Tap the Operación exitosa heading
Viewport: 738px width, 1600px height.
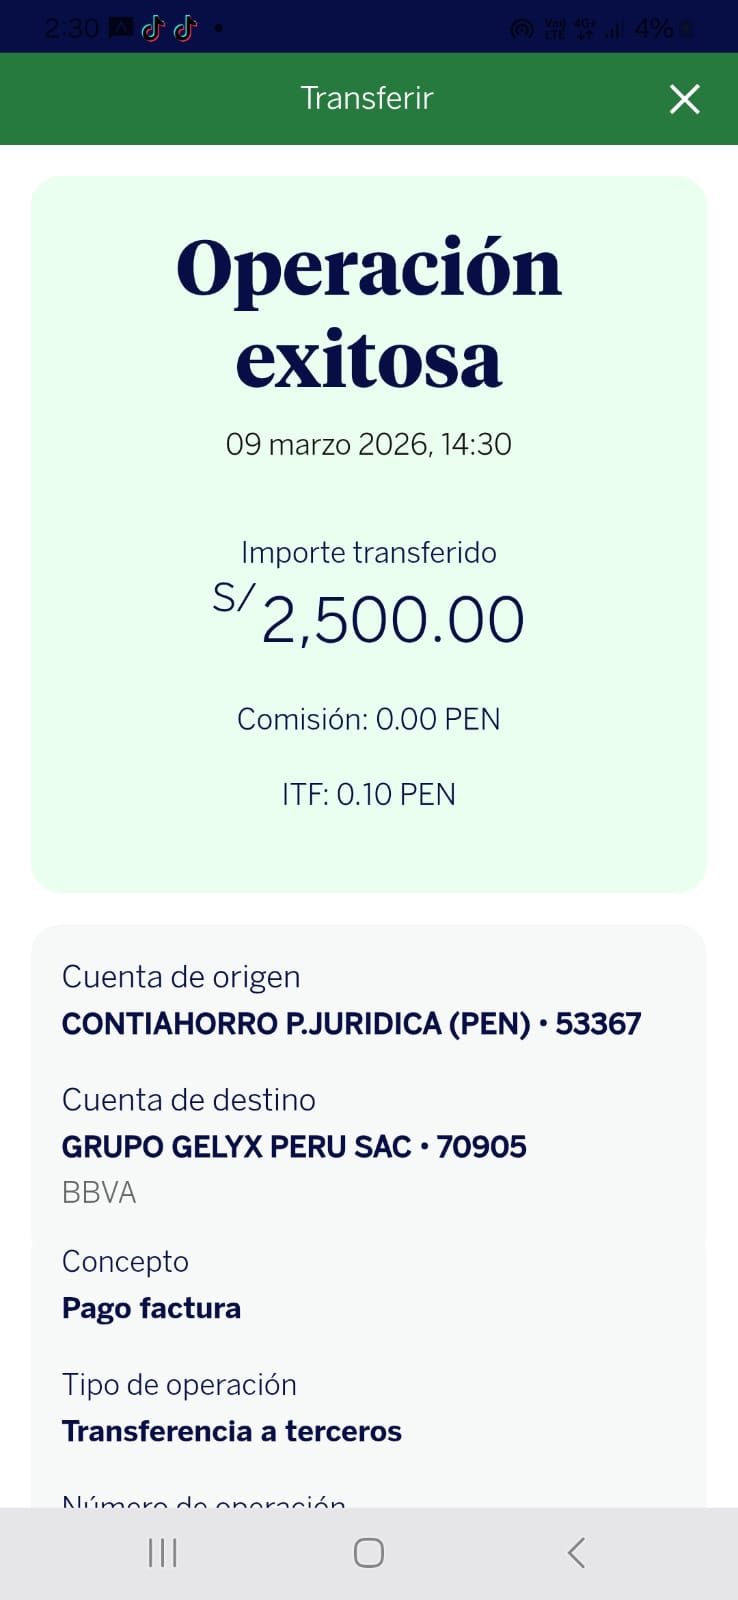pyautogui.click(x=369, y=312)
